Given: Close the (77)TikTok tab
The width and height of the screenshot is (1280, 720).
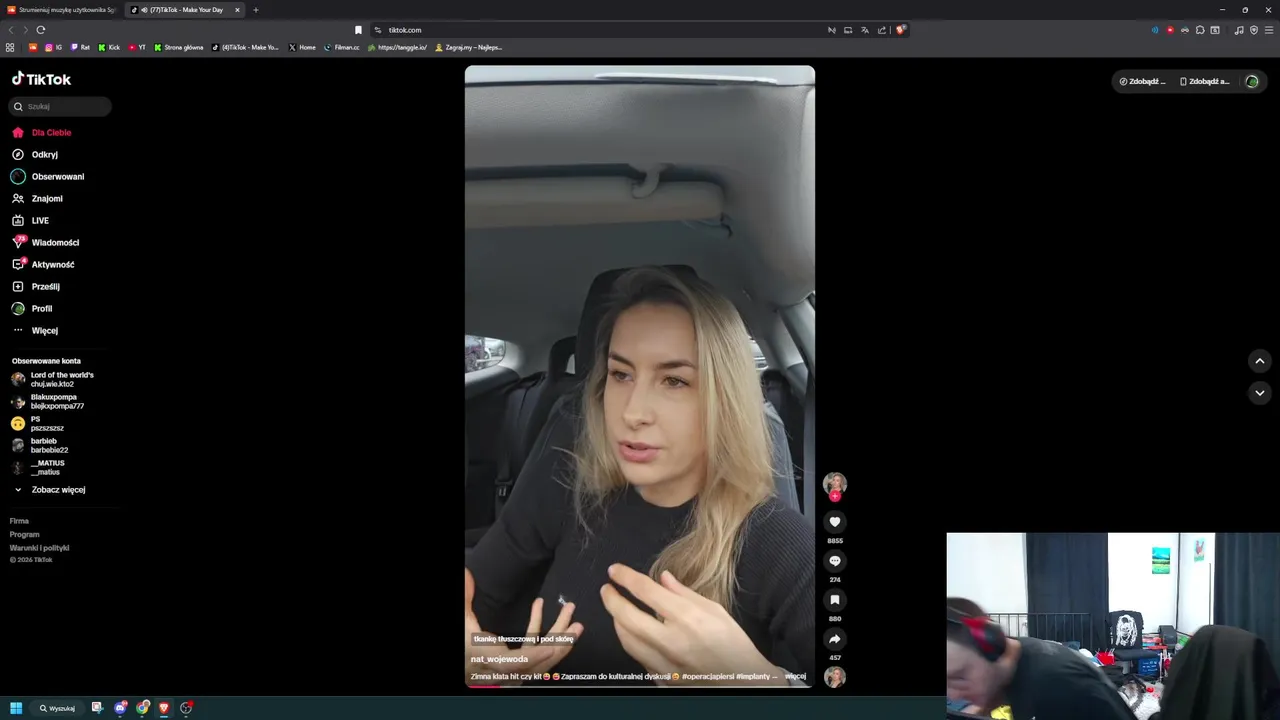Looking at the screenshot, I should point(238,10).
